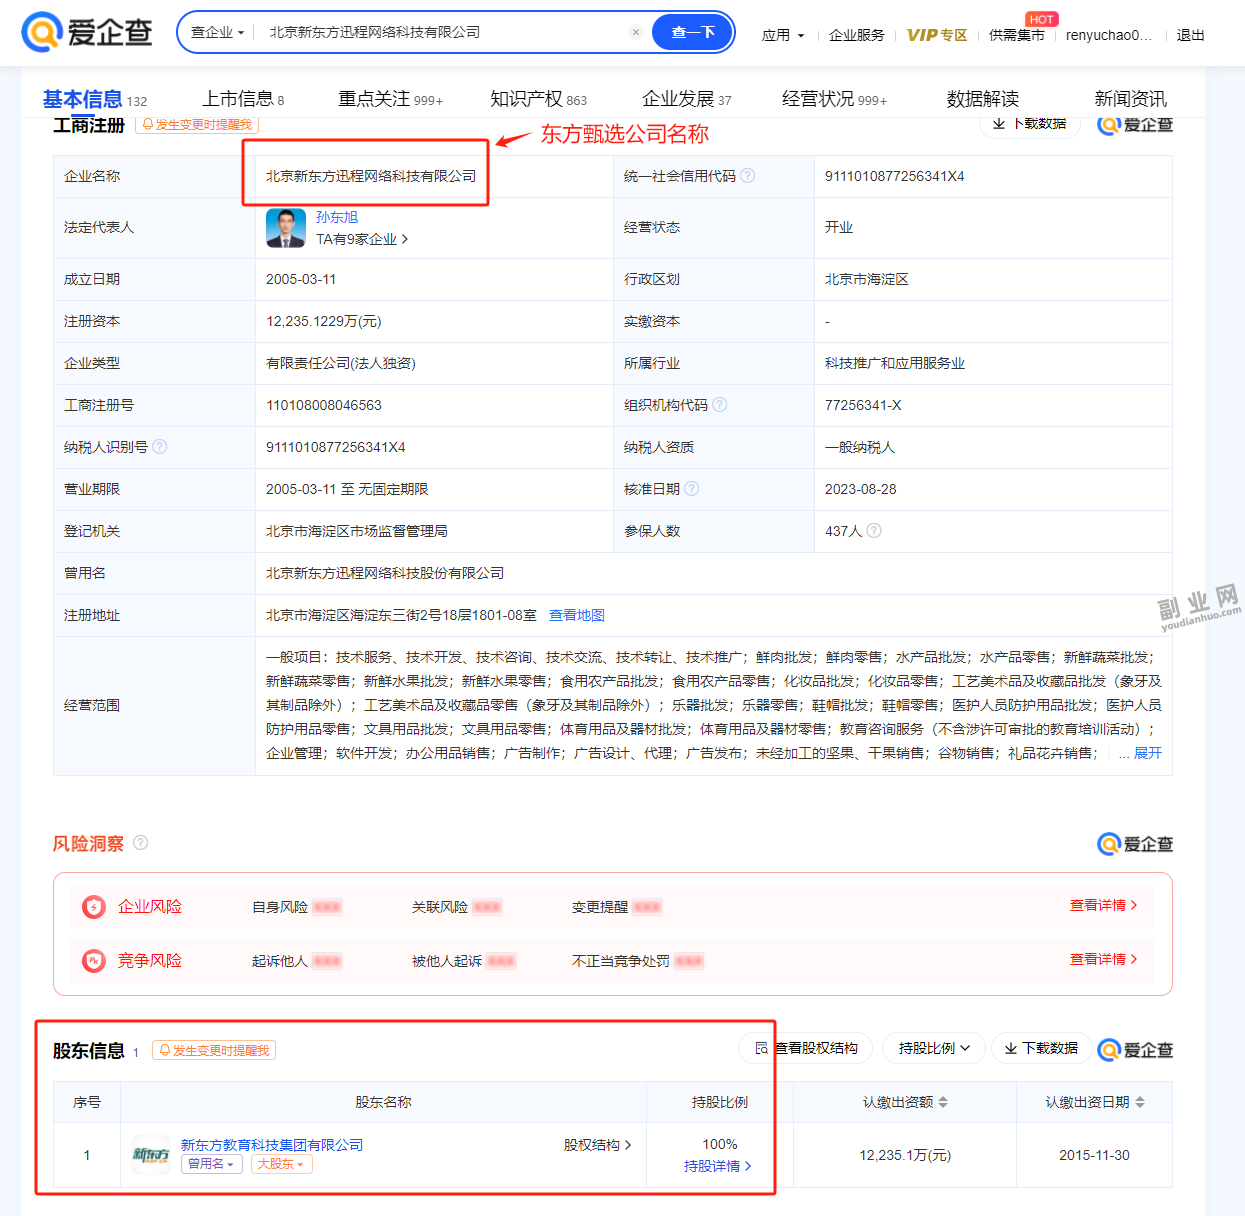
Task: Sort by 认缴出资日期 column arrows
Action: coord(1140,1102)
